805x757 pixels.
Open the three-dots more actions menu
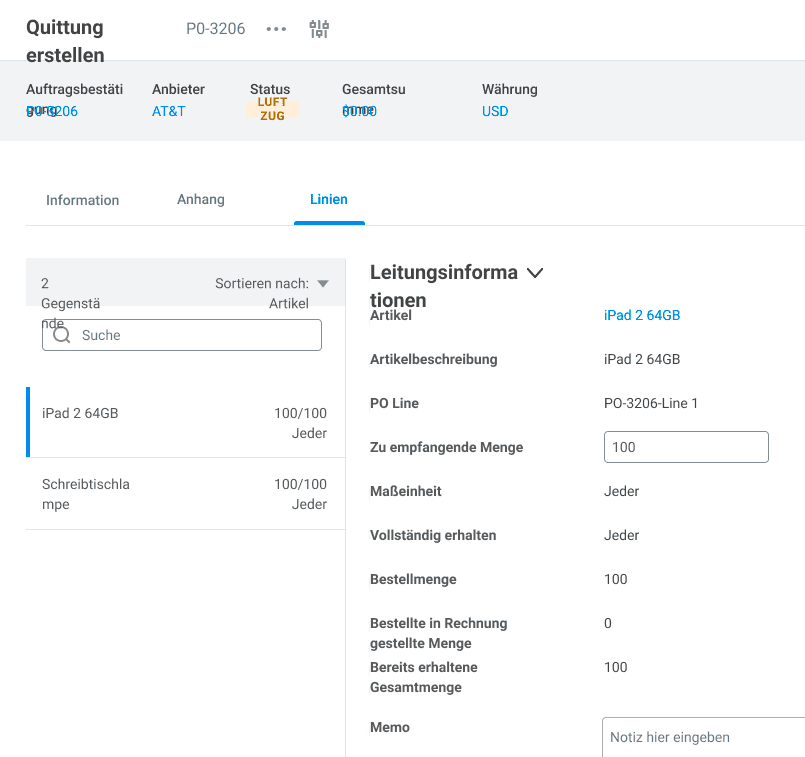[276, 29]
